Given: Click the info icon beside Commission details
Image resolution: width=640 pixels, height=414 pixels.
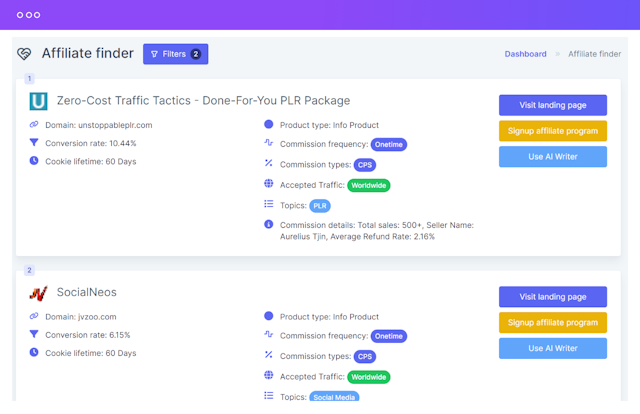Looking at the screenshot, I should 268,225.
